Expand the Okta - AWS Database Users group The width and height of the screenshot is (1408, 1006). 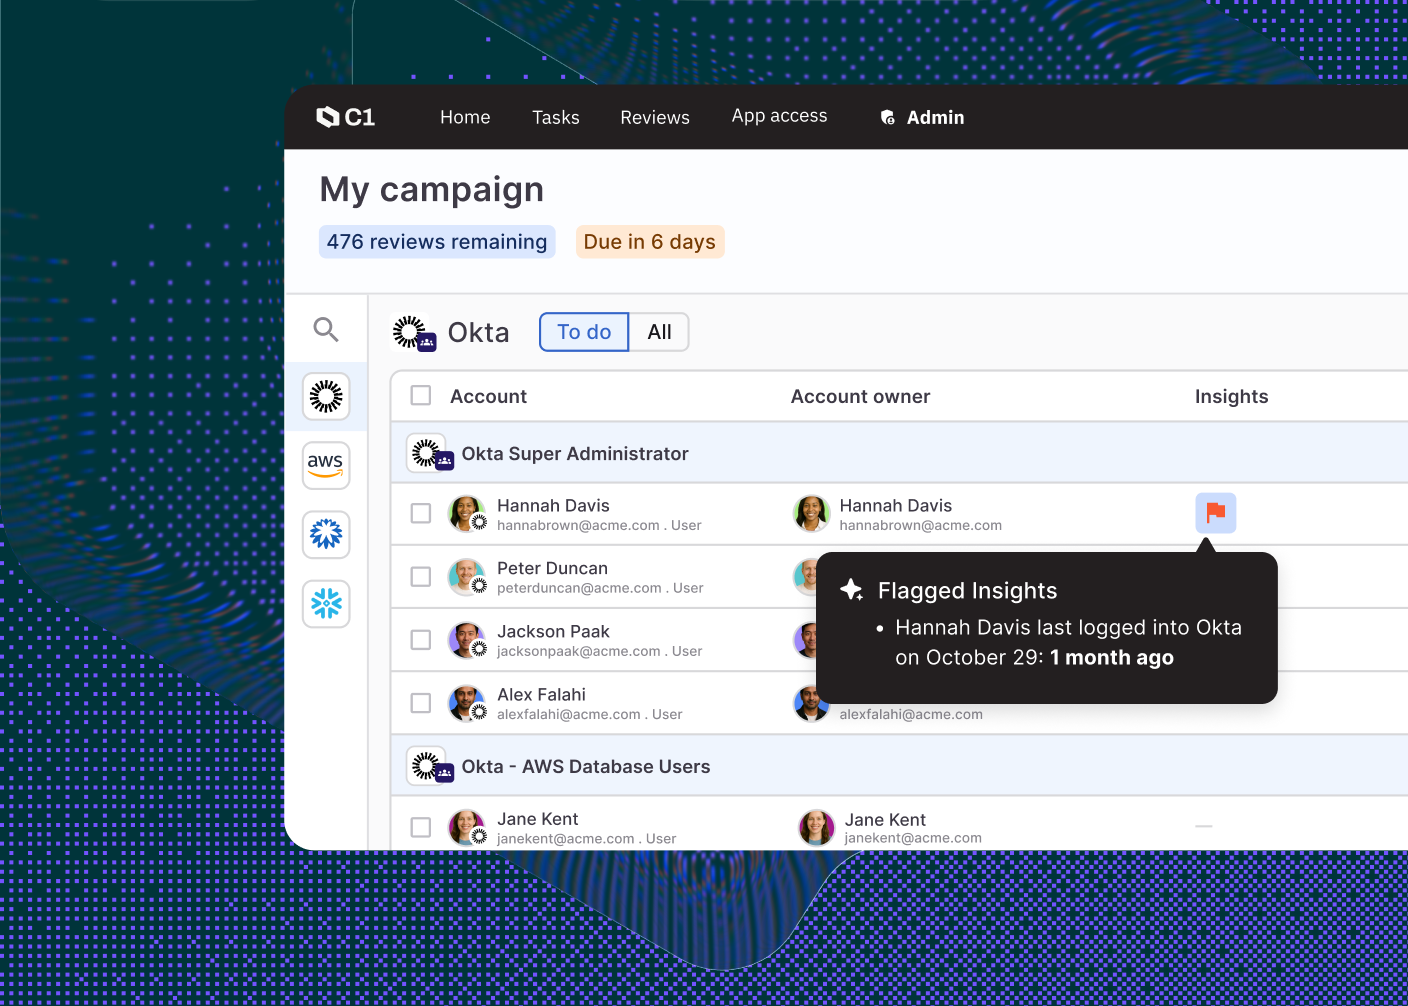tap(585, 767)
